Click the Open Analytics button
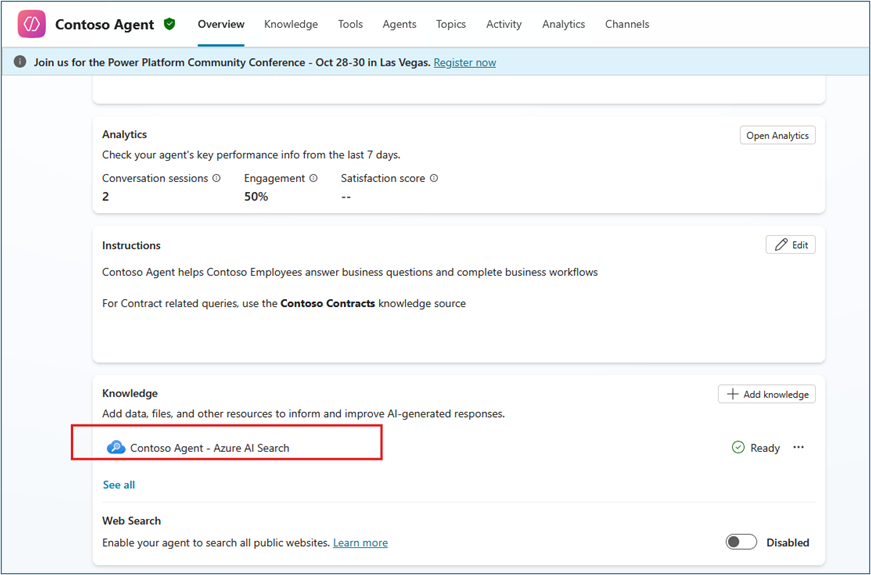 [778, 136]
